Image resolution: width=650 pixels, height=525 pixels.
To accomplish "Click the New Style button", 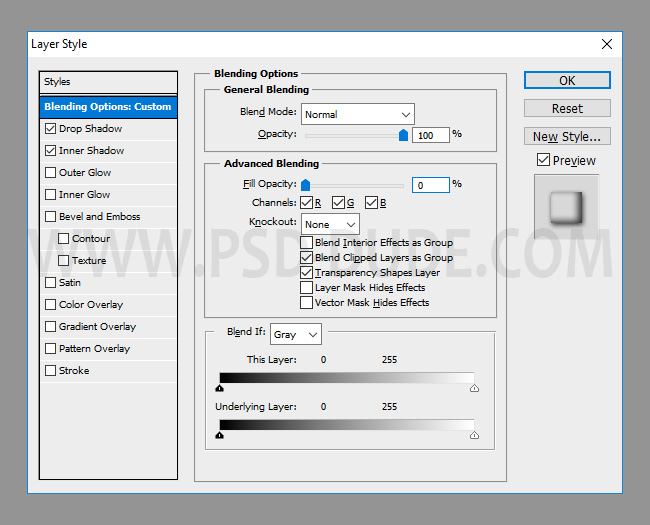I will click(566, 136).
